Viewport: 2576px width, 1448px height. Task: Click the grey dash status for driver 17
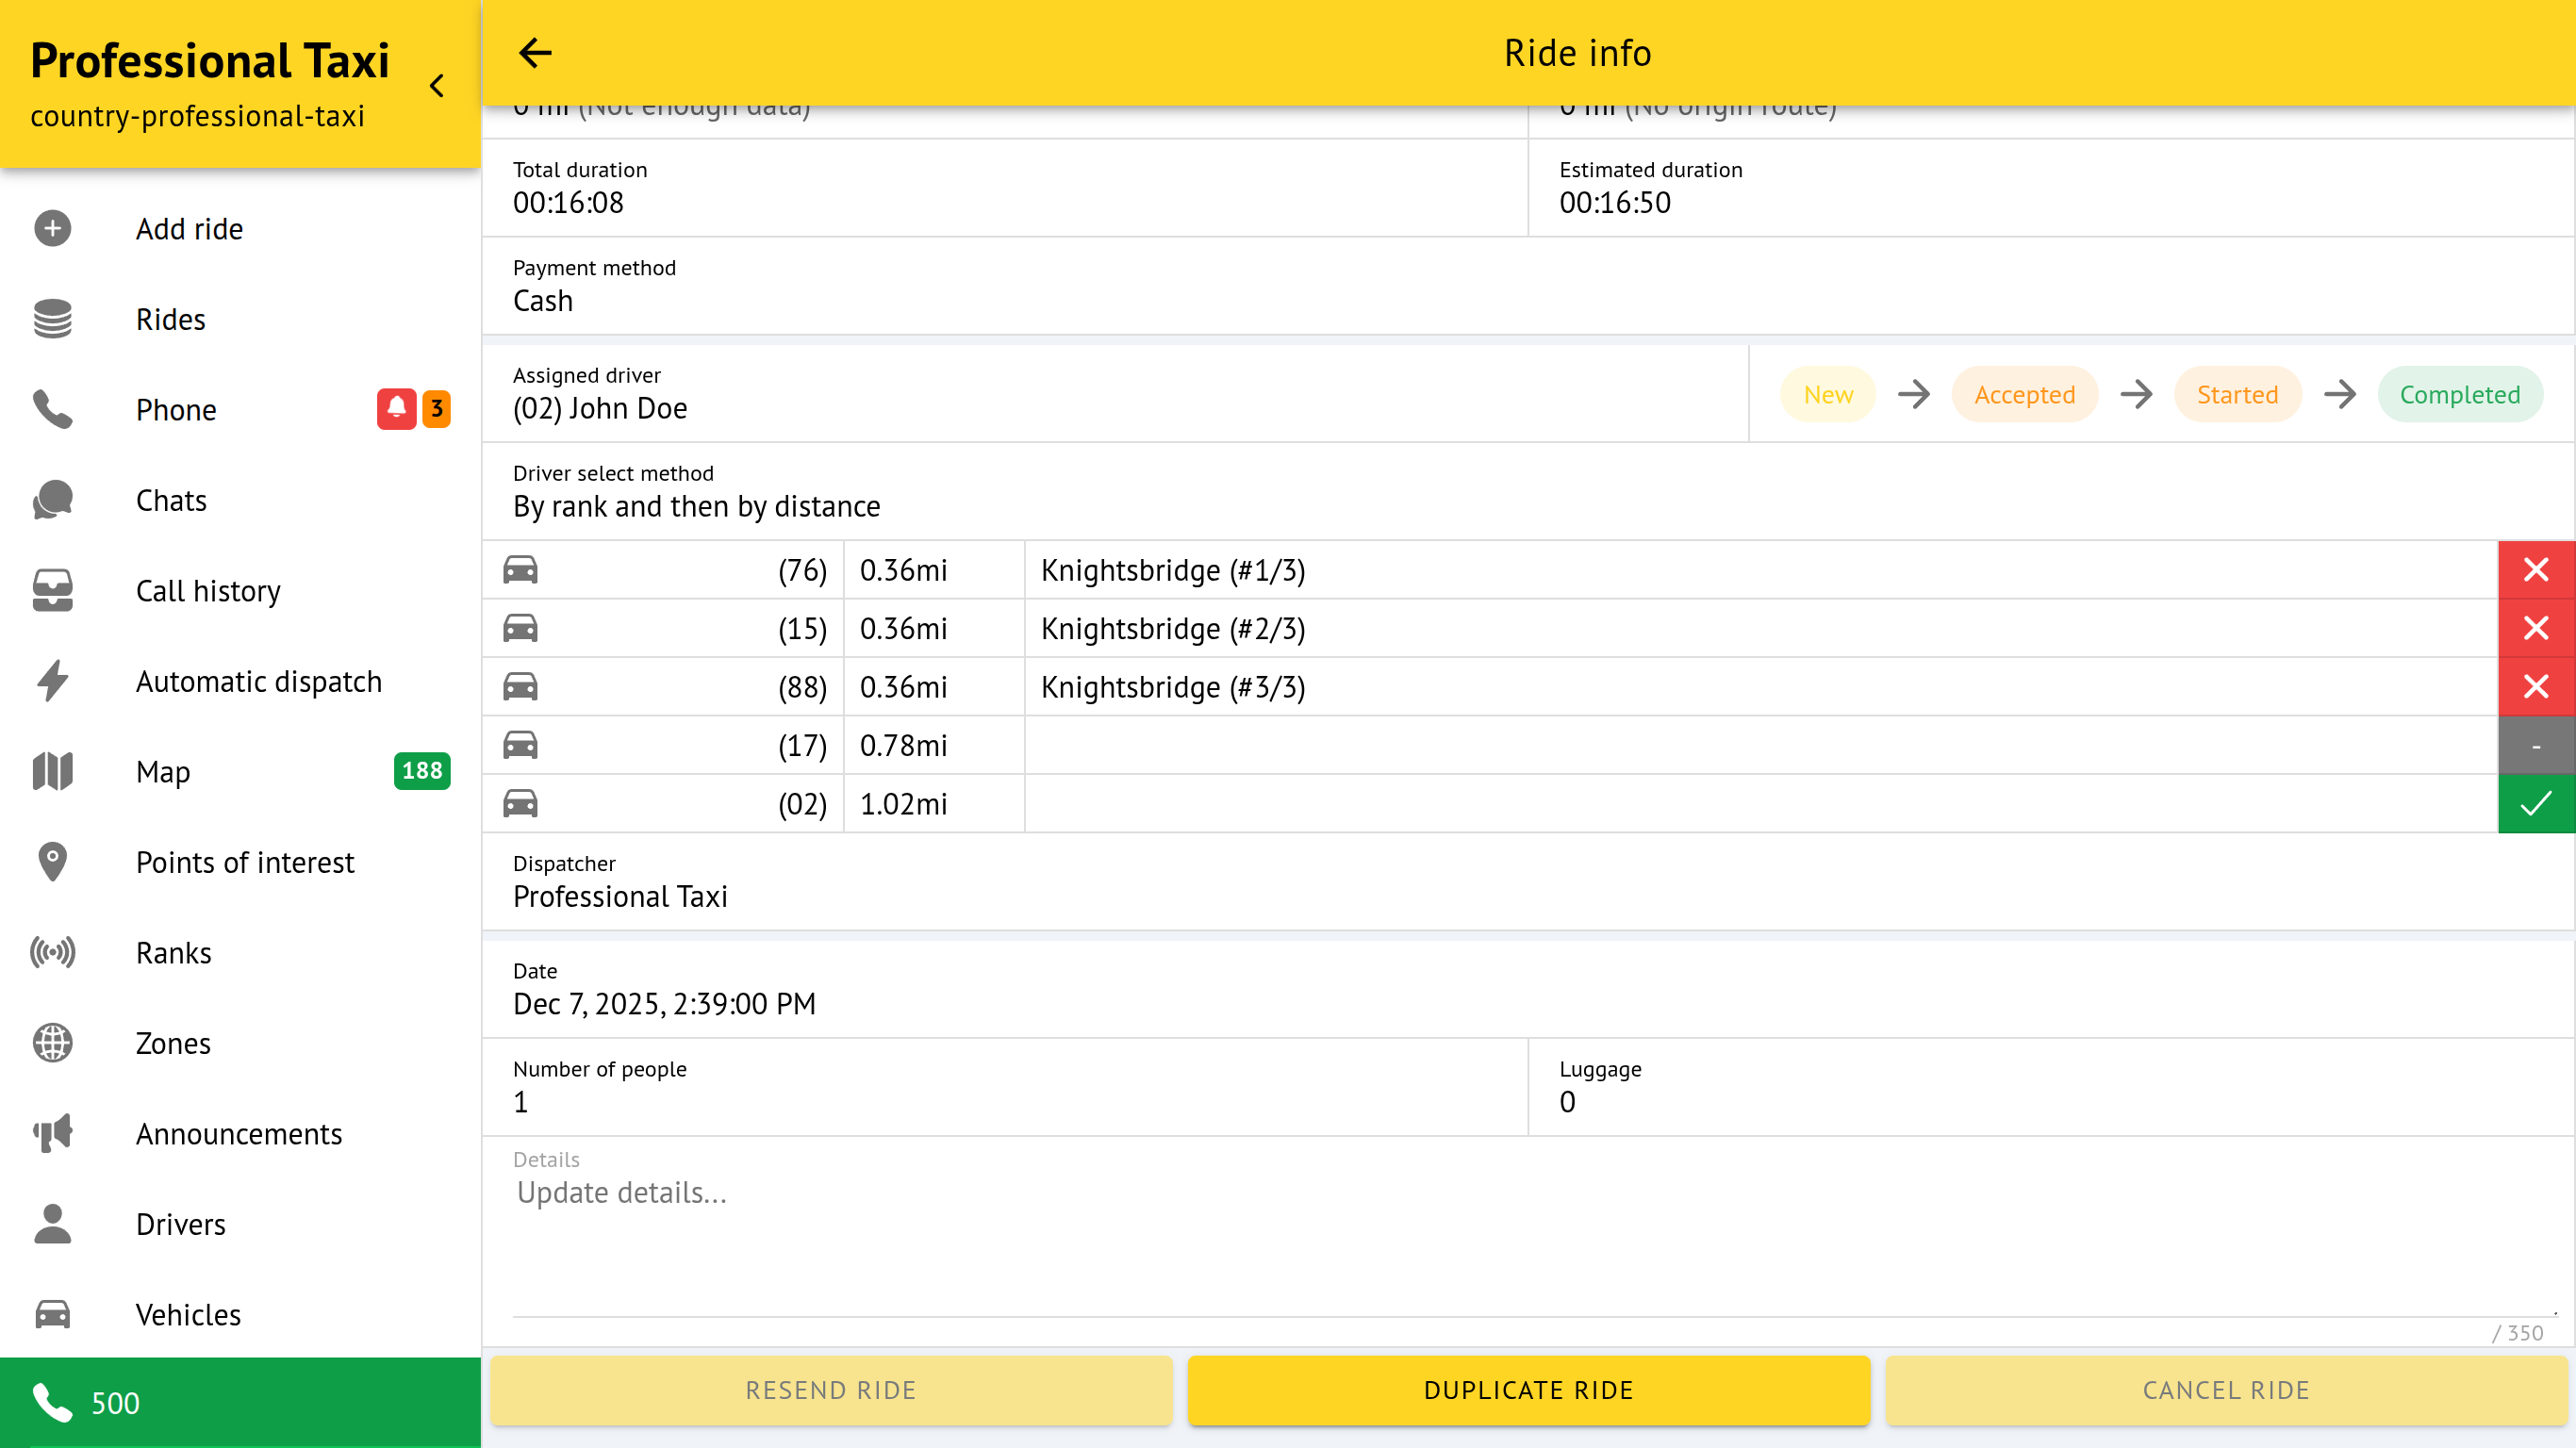2535,746
